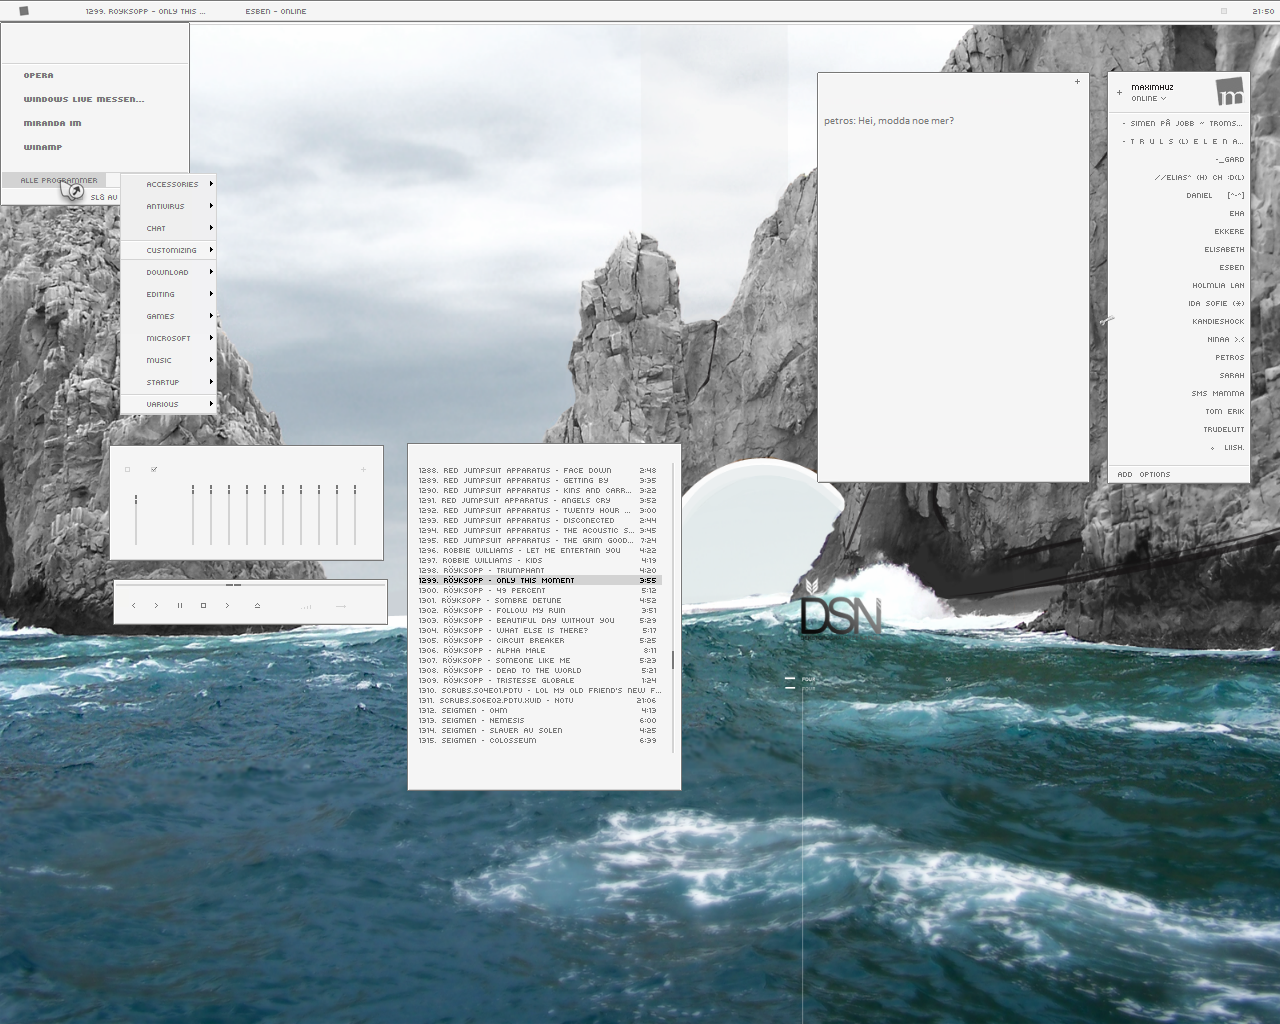This screenshot has height=1024, width=1280.
Task: Select track 'Röyksopp - Only This Moment'
Action: [x=540, y=580]
